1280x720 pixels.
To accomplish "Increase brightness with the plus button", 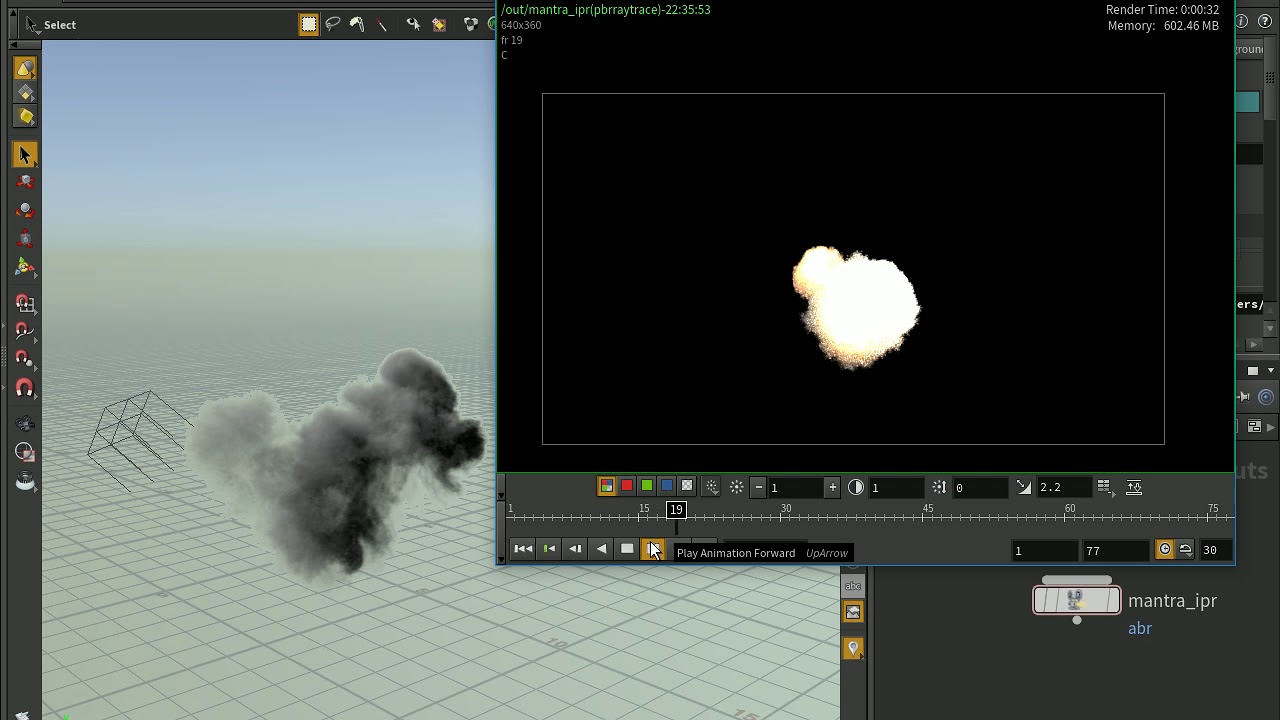I will coord(832,487).
